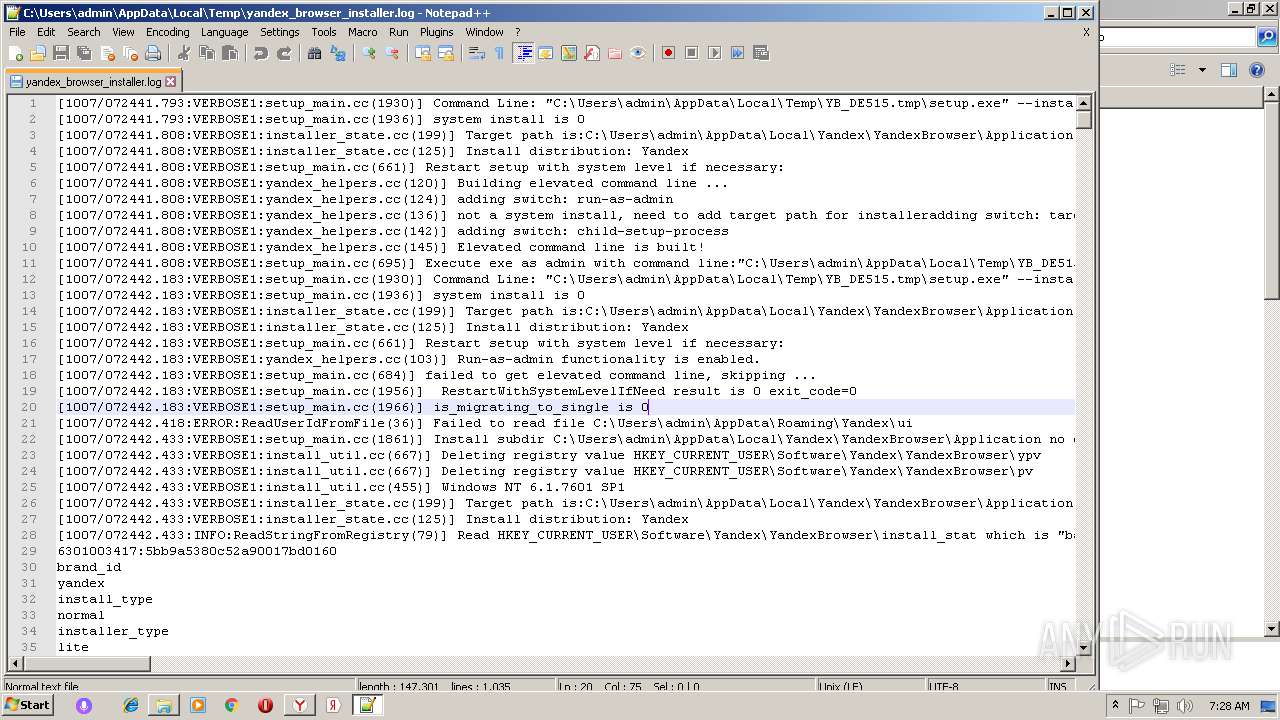This screenshot has width=1280, height=720.
Task: Select the yandex_browser_installer.log tab
Action: [92, 82]
